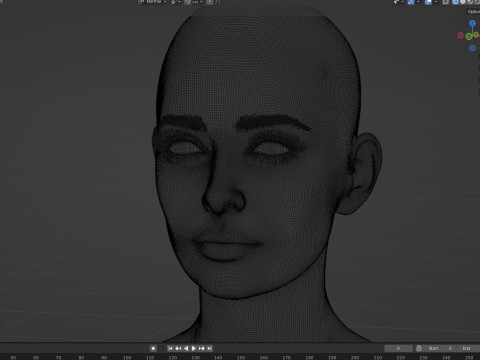Open the Options dropdown in the viewport
The image size is (480, 360).
pos(473,12)
